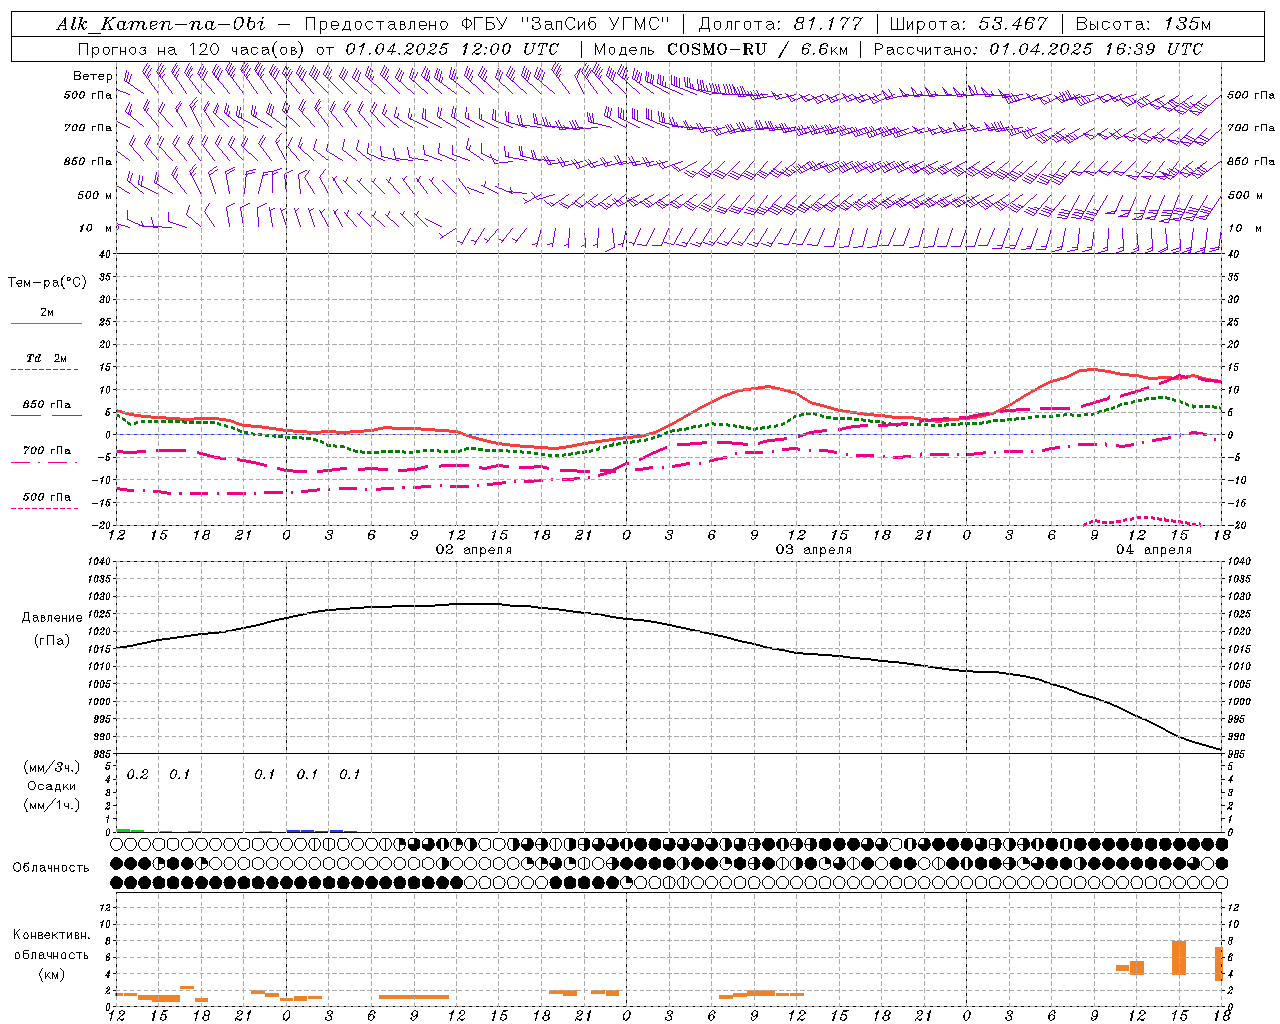The width and height of the screenshot is (1280, 1024).
Task: Select the longitude value Долгота: 81.177
Action: pos(780,24)
